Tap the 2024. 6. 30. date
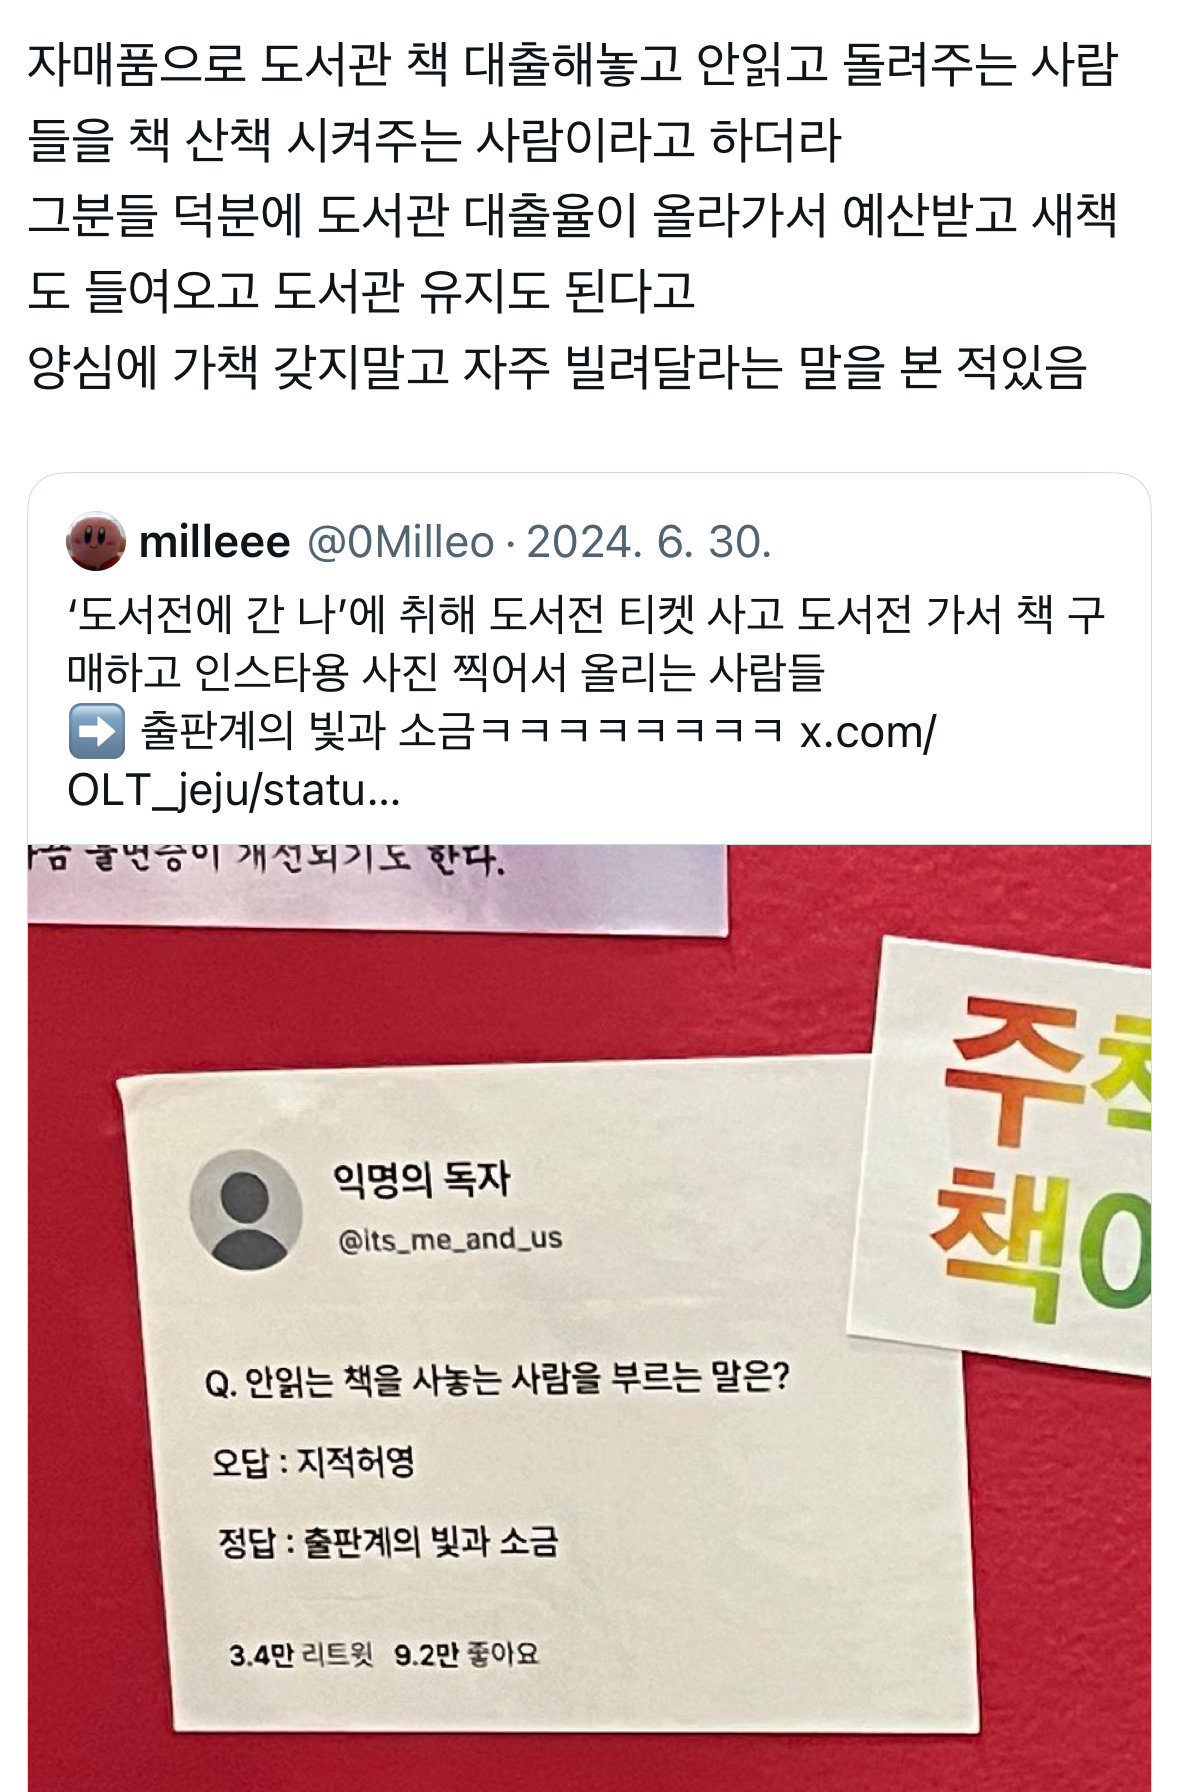1179x1792 pixels. [649, 542]
